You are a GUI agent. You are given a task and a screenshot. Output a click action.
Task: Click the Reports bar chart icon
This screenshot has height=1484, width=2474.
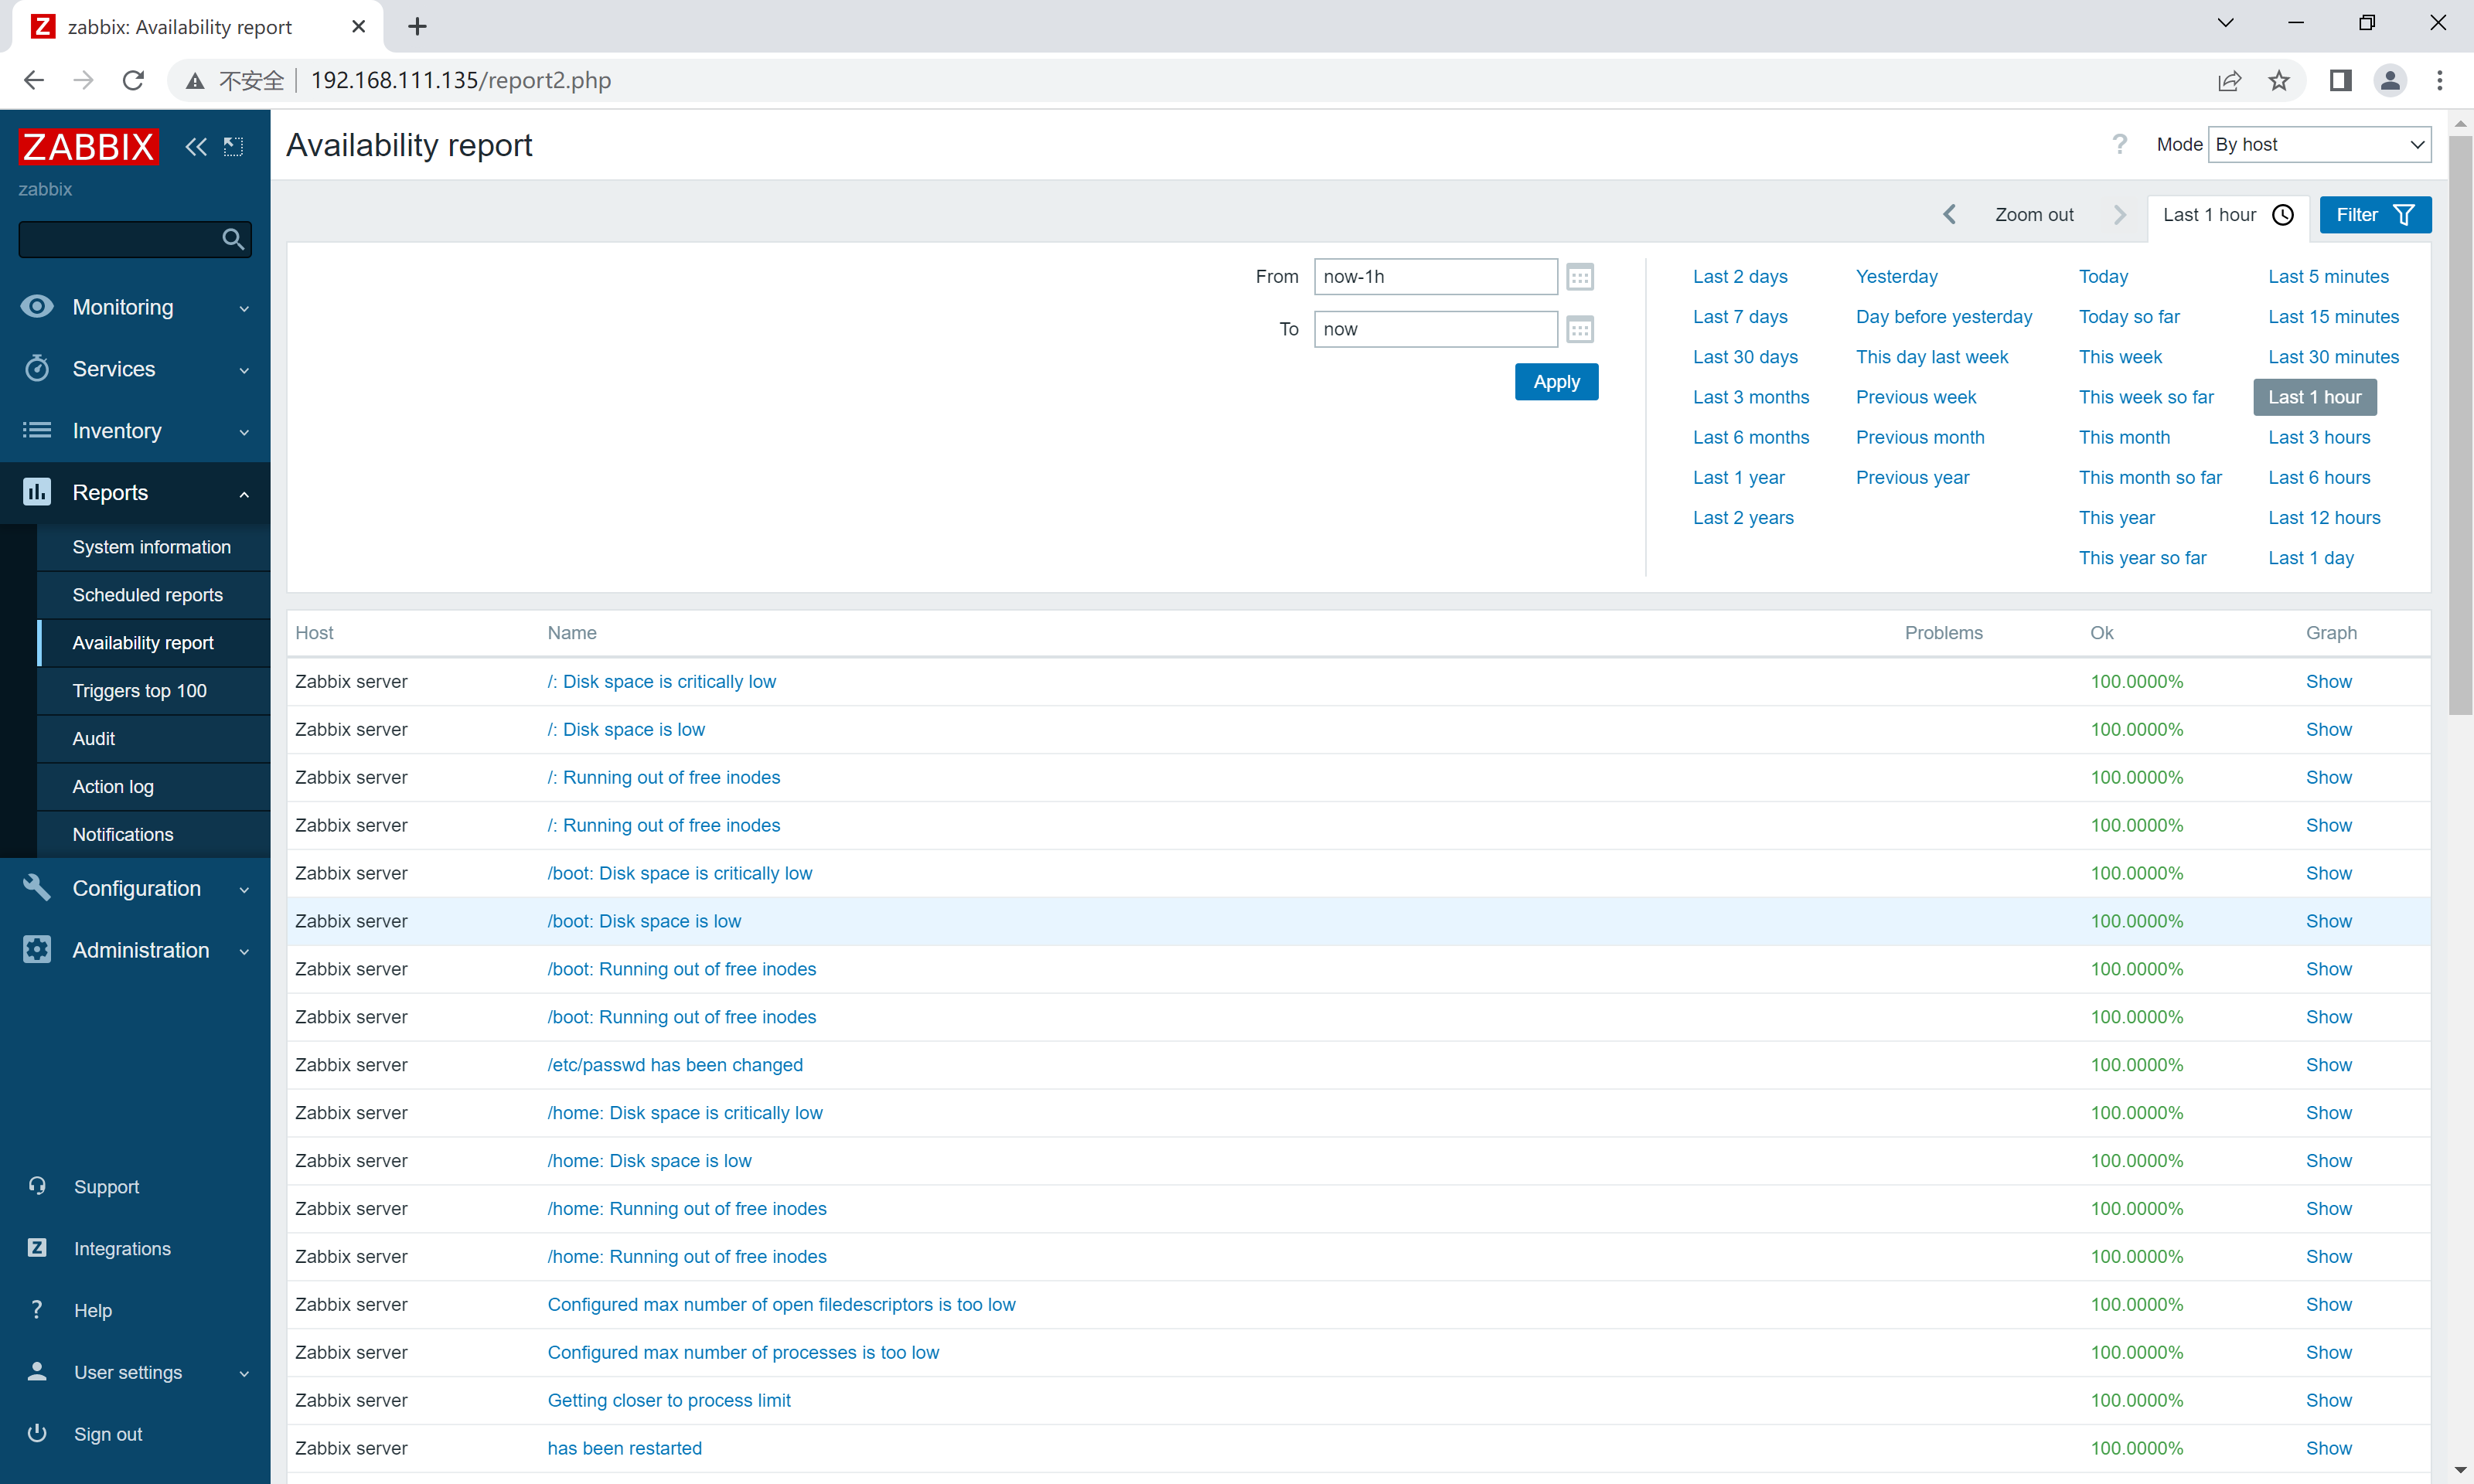pyautogui.click(x=37, y=491)
